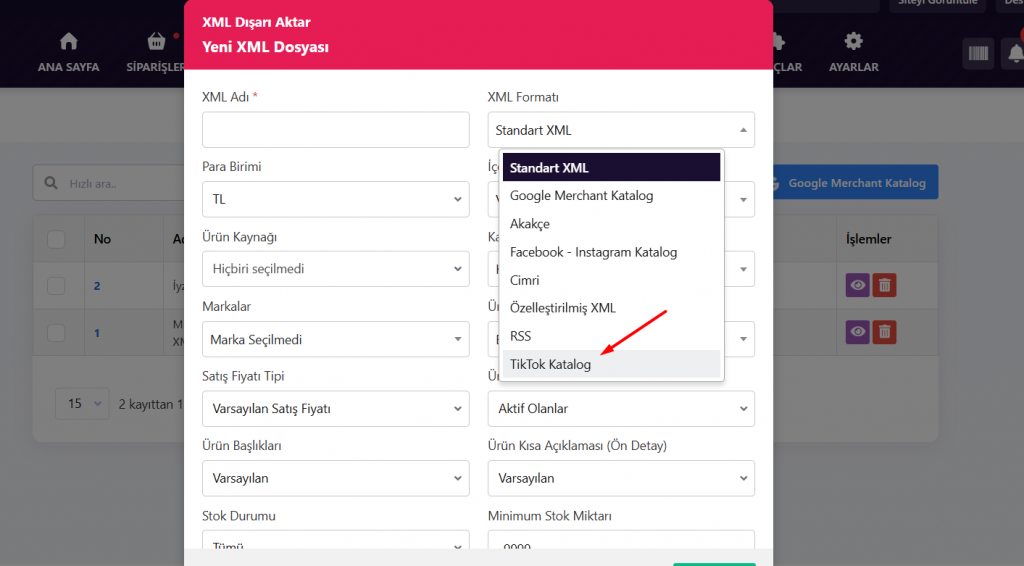Click the barcode icon in the header
1024x566 pixels.
(x=978, y=53)
